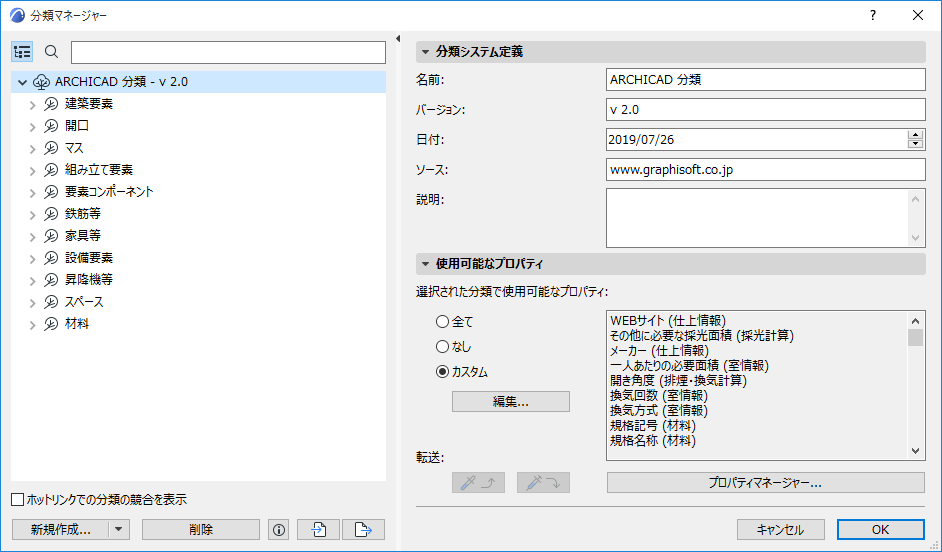This screenshot has width=942, height=552.
Task: Click the export classification file icon
Action: coord(363,530)
